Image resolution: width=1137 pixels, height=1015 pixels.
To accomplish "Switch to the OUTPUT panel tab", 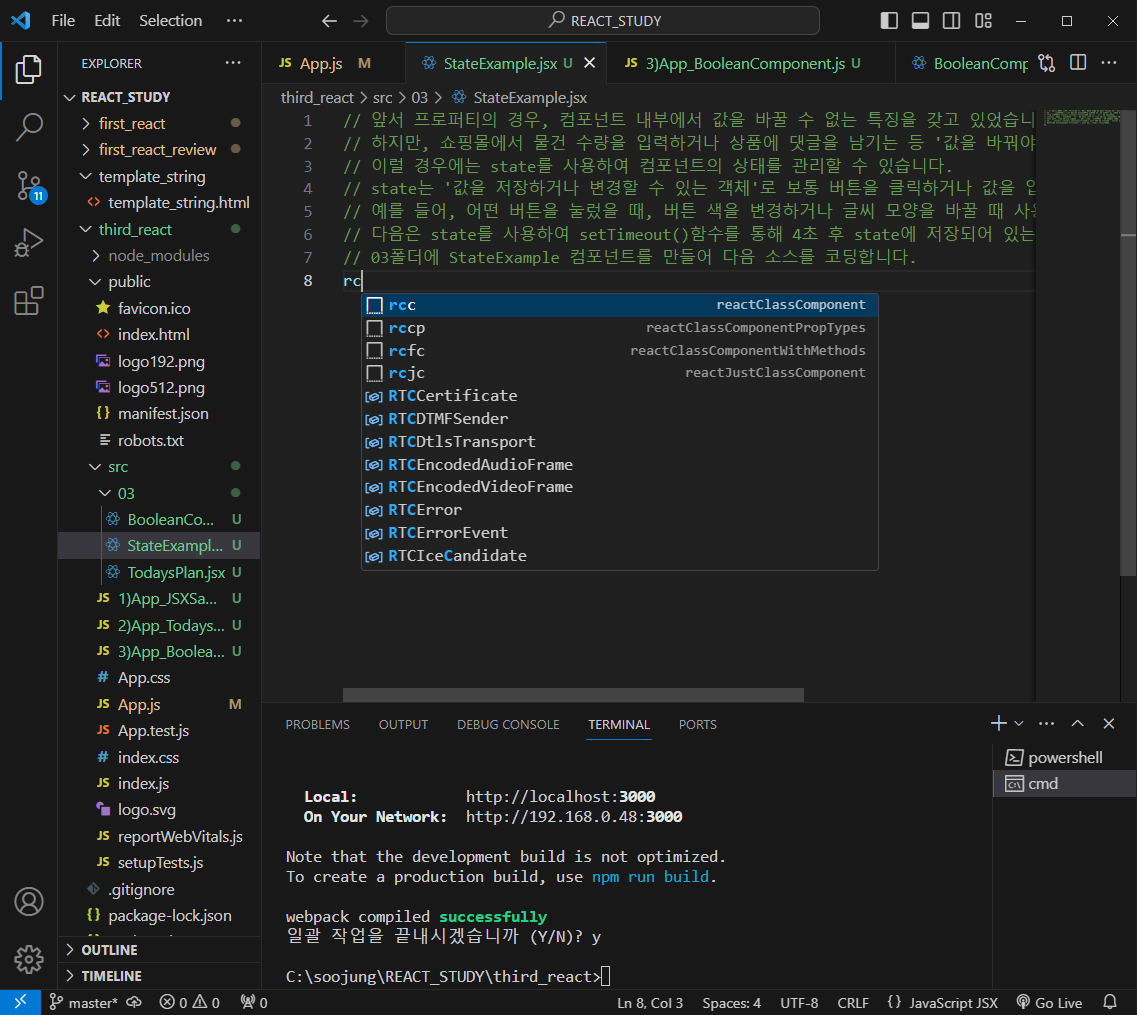I will coord(403,724).
